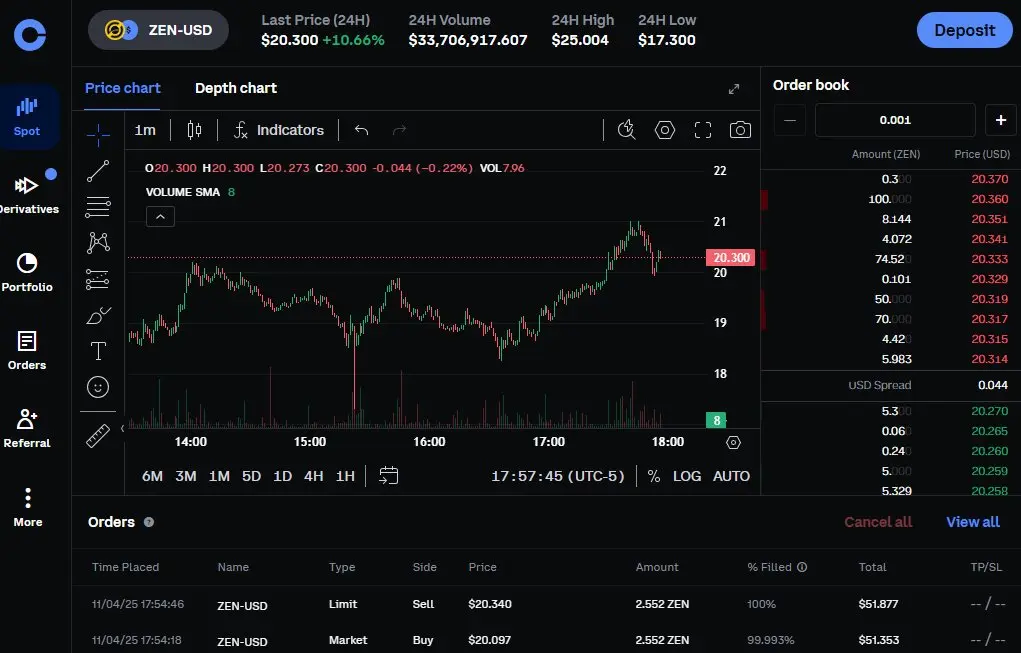Select the 20.370 ask price row
The image size is (1021, 653).
(891, 179)
